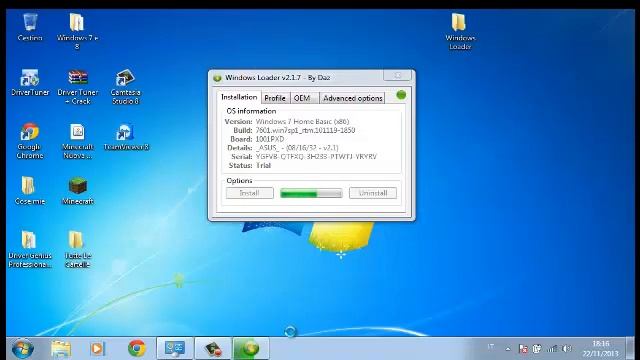Image resolution: width=640 pixels, height=360 pixels.
Task: Click the serial key text
Action: pos(316,156)
